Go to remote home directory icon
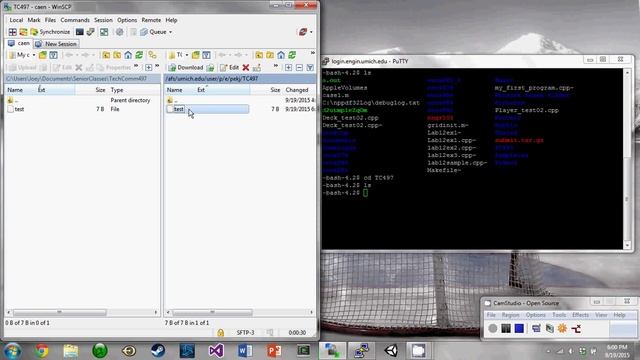The image size is (640, 360). [281, 55]
